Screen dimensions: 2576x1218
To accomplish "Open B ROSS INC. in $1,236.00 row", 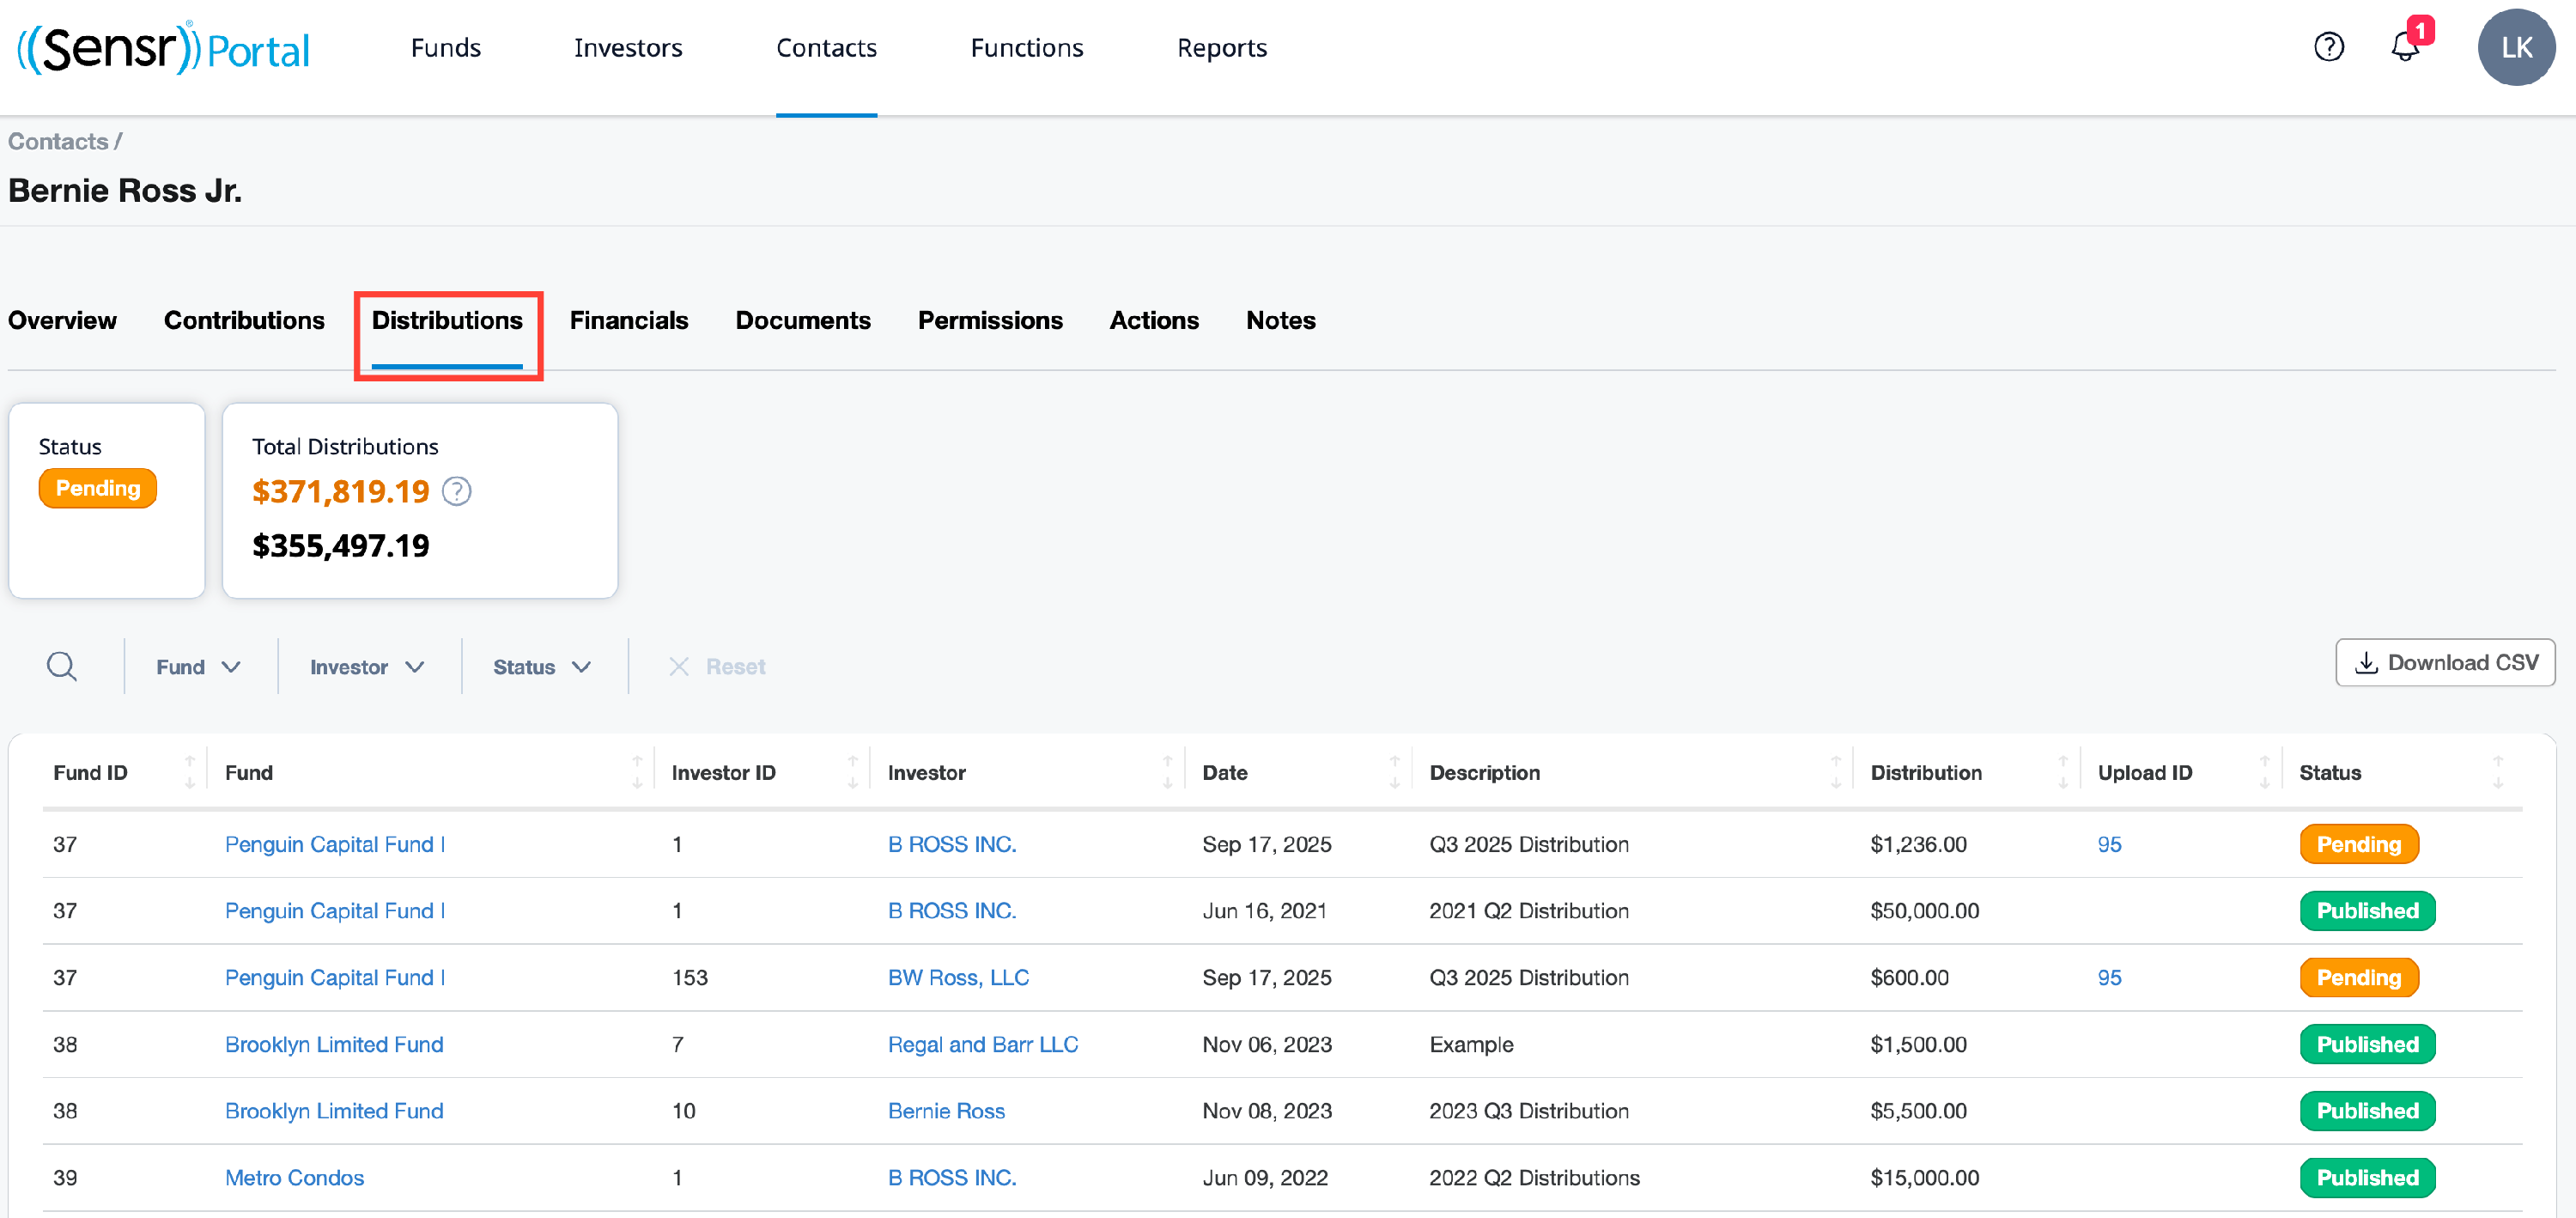I will [952, 845].
